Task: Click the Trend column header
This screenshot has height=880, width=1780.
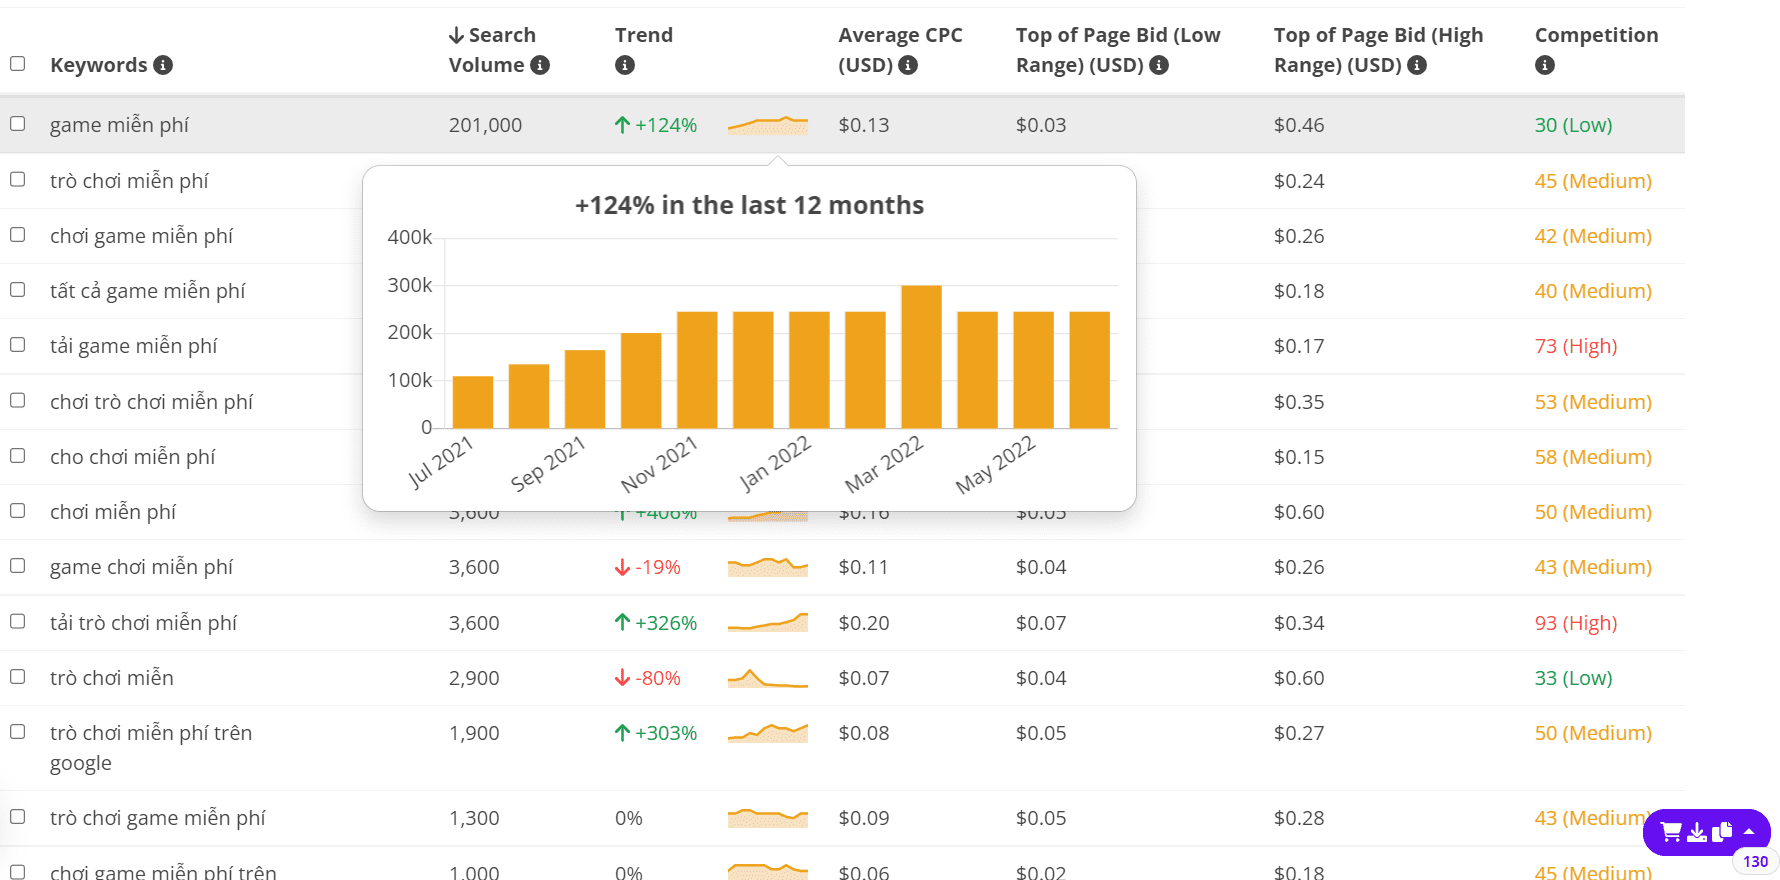Action: point(644,35)
